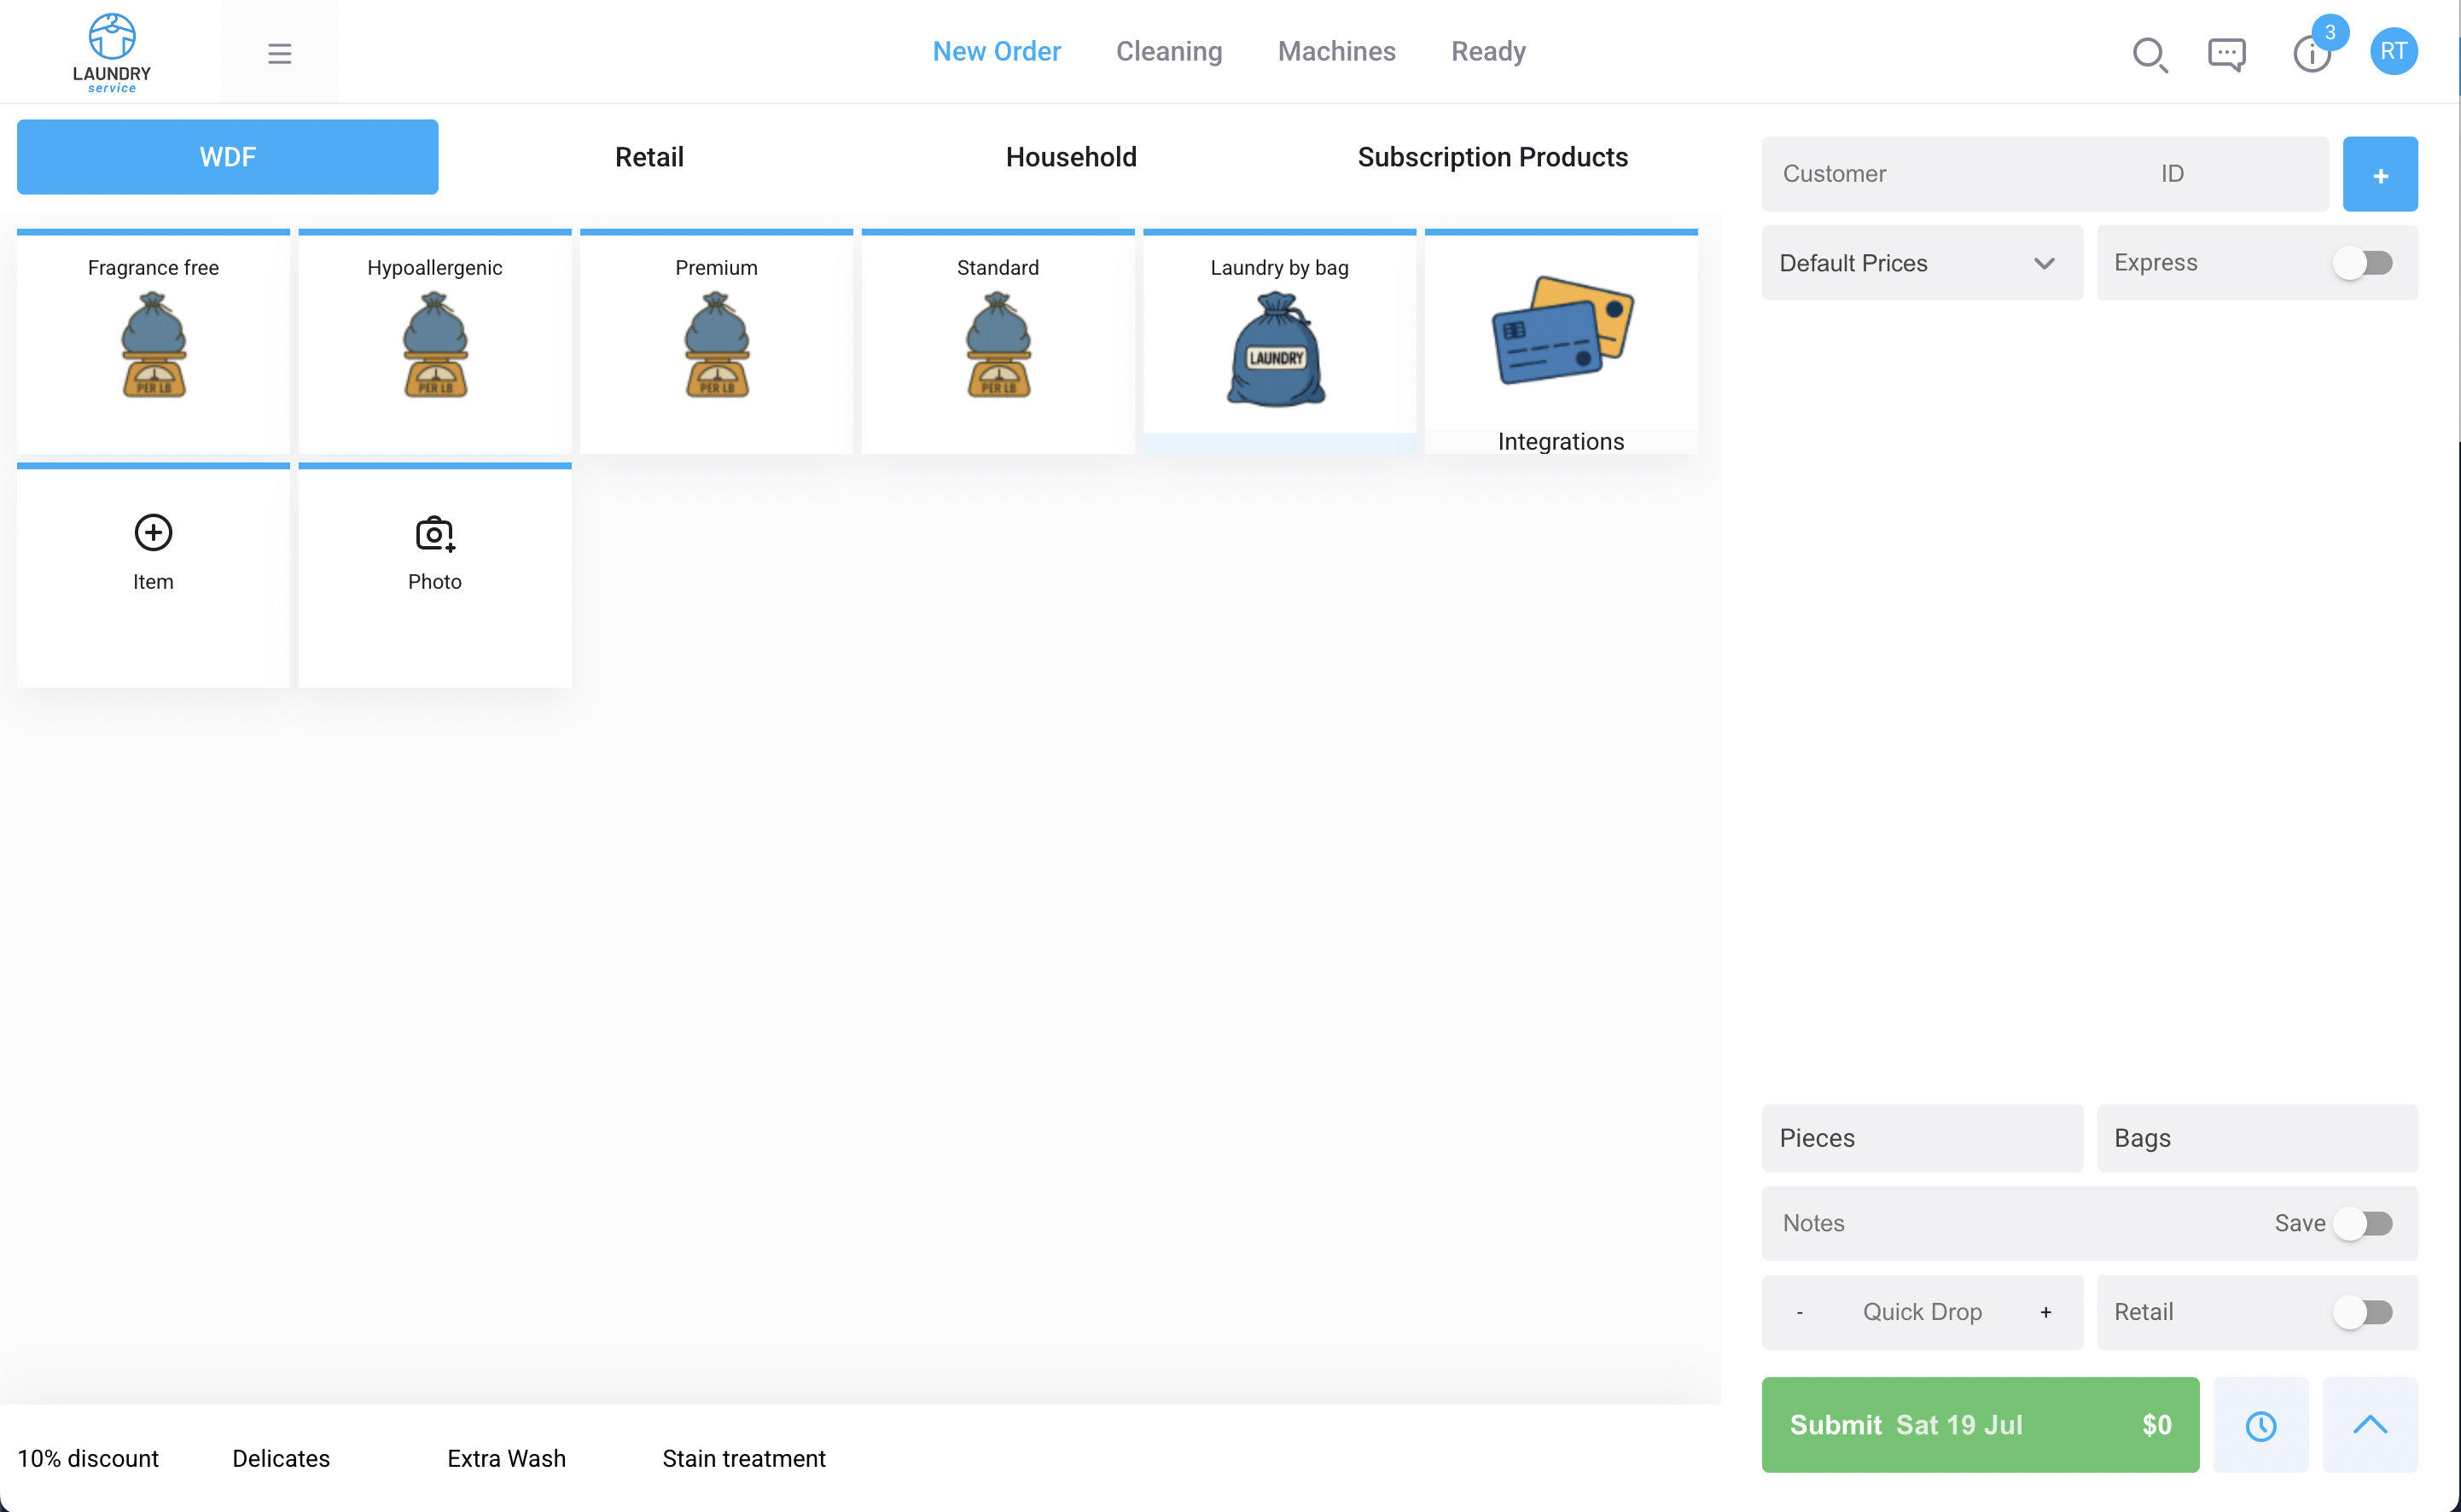2461x1512 pixels.
Task: Open the chat messages panel
Action: click(x=2227, y=55)
